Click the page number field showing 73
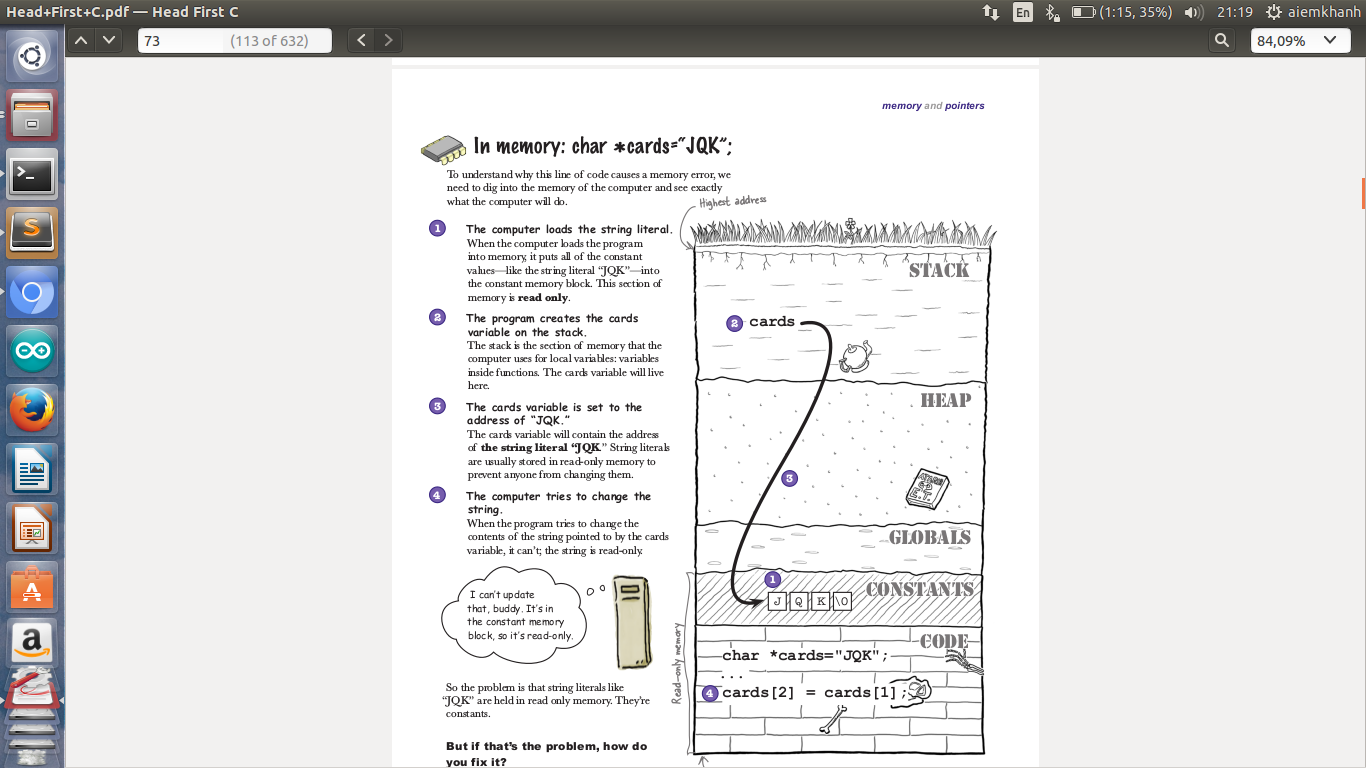Viewport: 1366px width, 768px height. coord(180,41)
